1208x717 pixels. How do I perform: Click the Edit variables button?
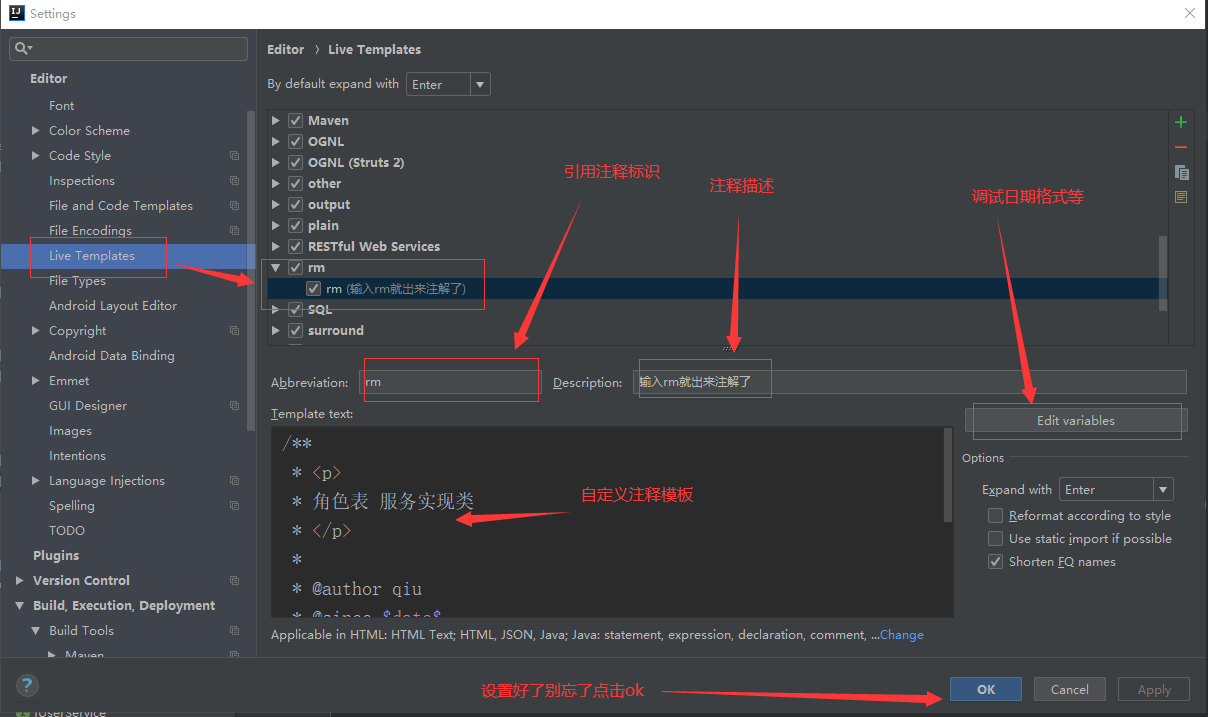tap(1076, 421)
